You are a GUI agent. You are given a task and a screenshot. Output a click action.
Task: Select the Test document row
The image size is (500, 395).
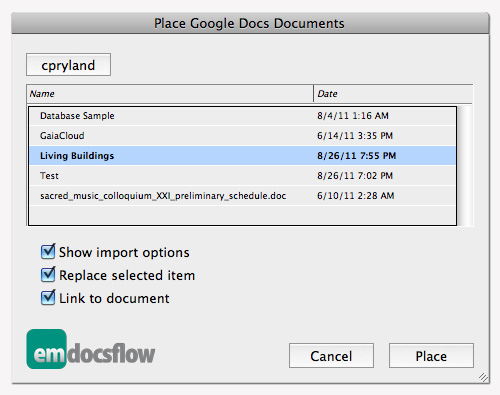tap(243, 176)
